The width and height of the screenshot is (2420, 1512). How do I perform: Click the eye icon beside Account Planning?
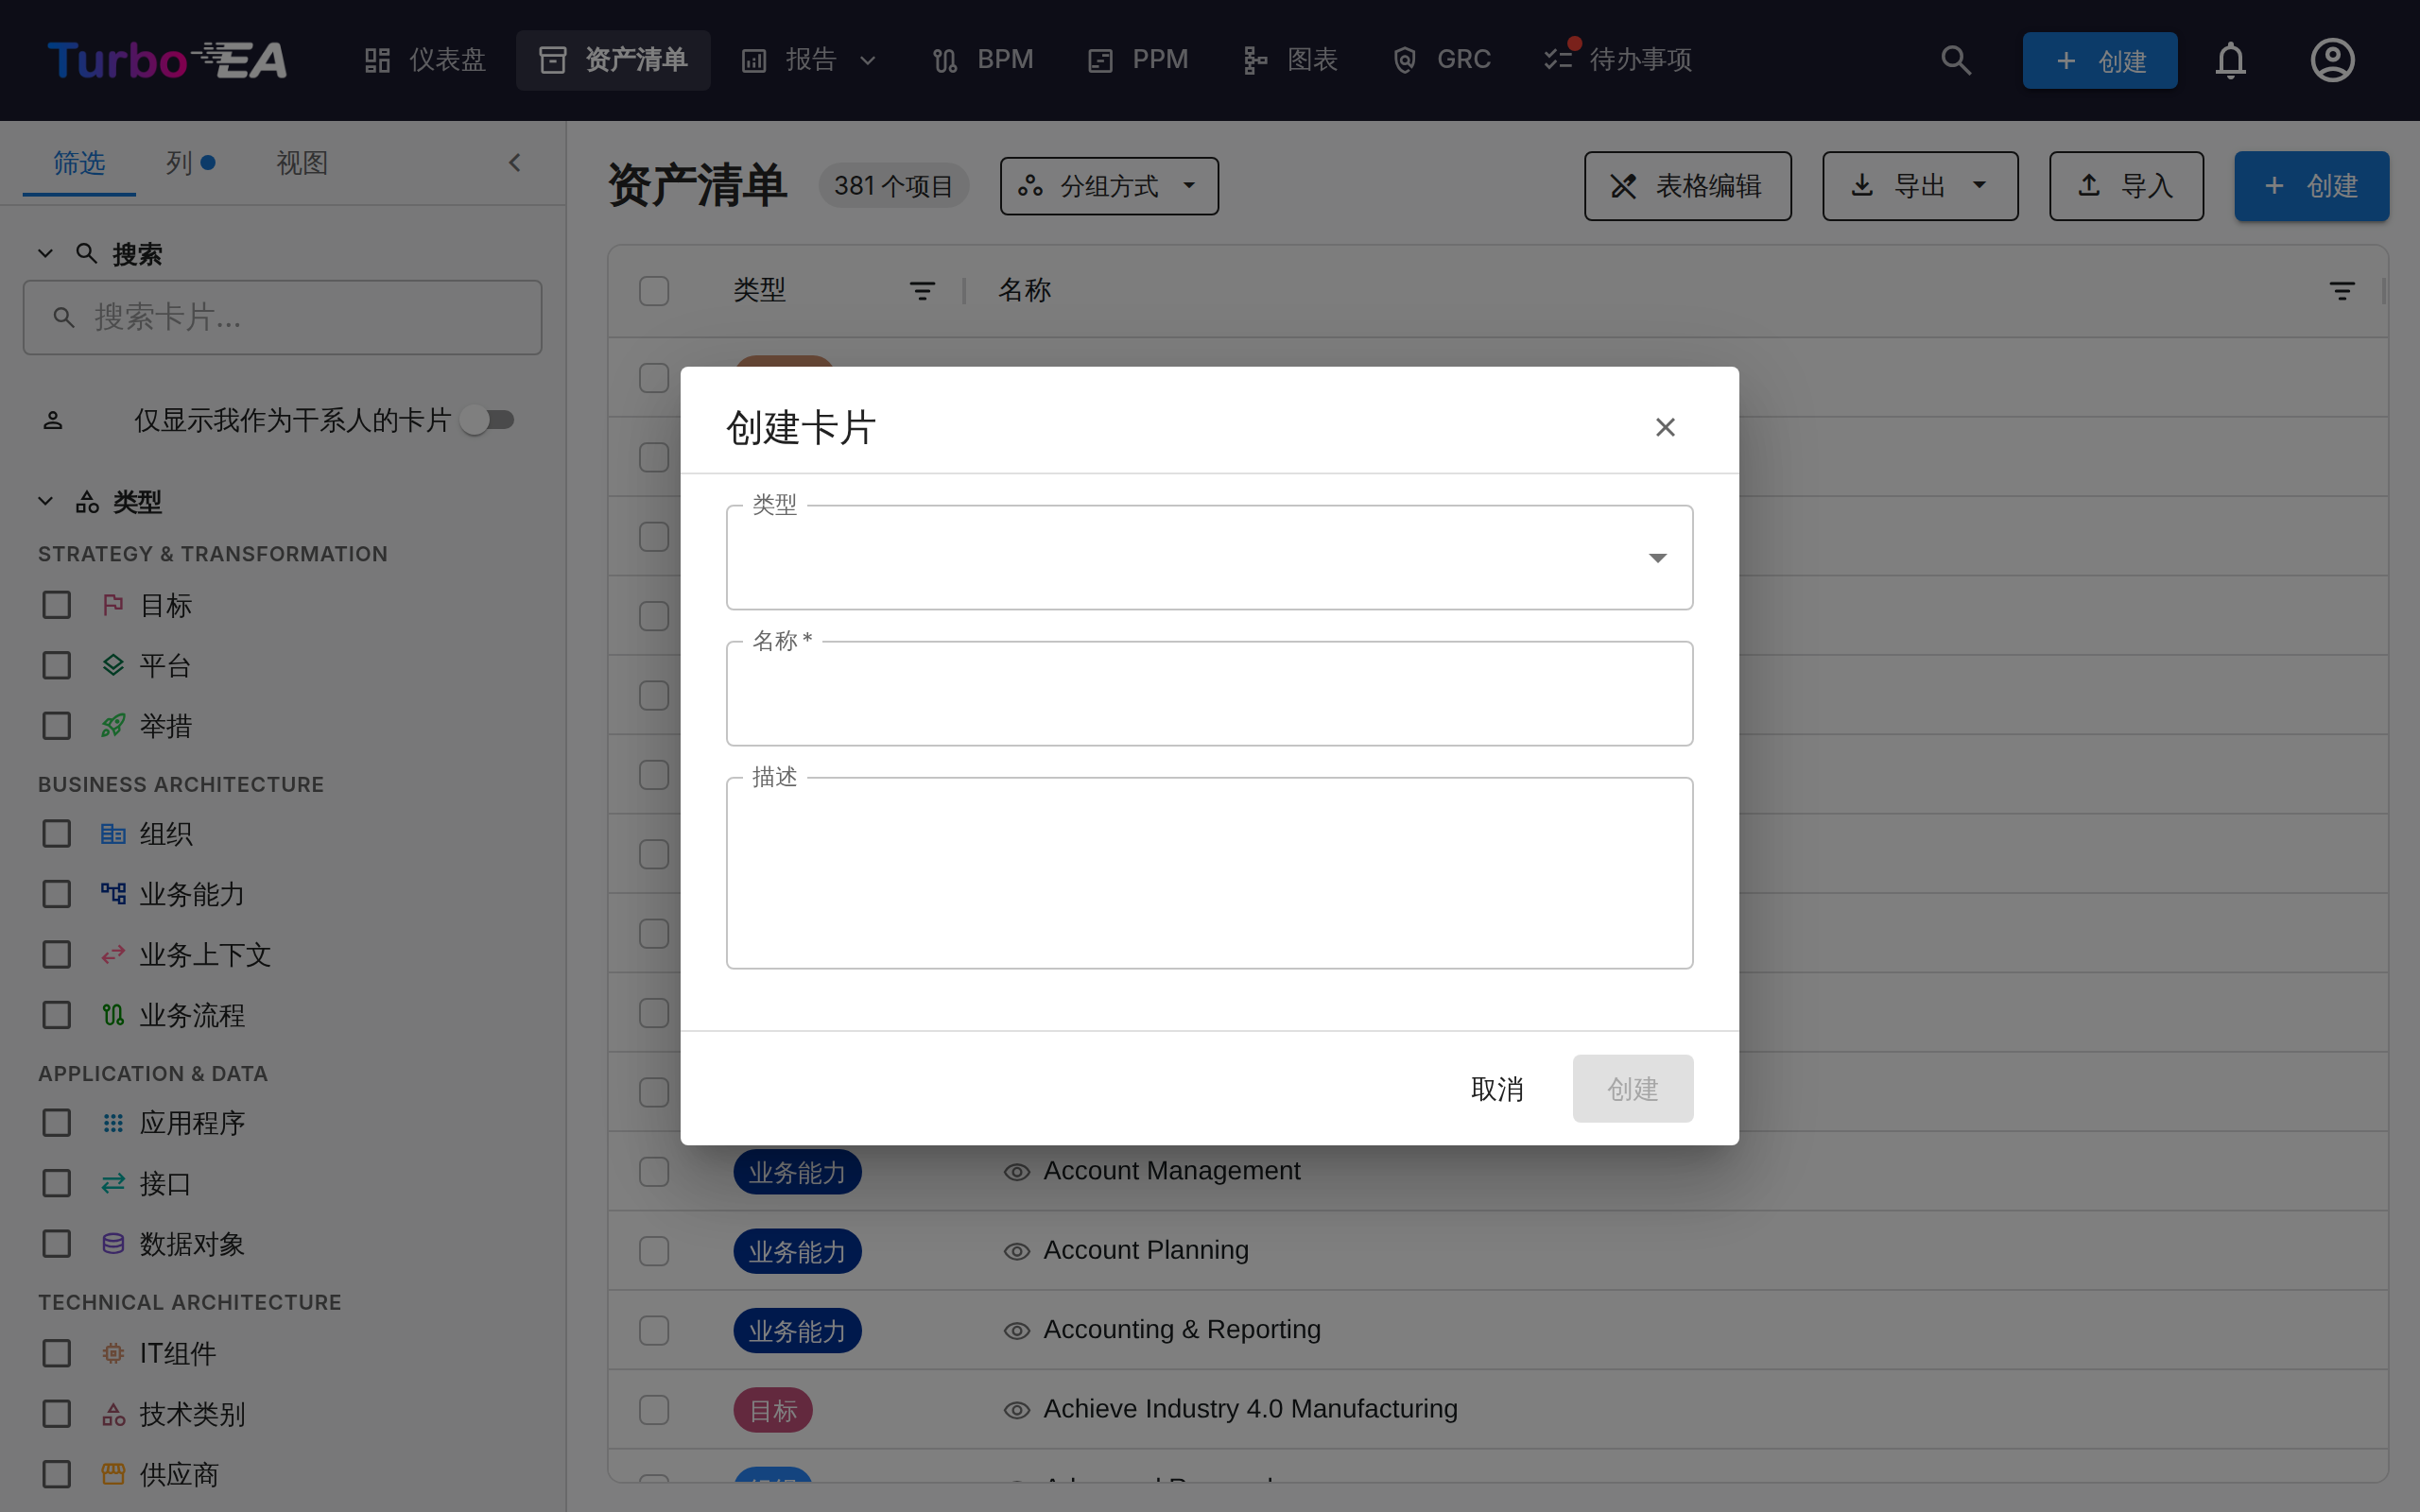[x=1017, y=1251]
